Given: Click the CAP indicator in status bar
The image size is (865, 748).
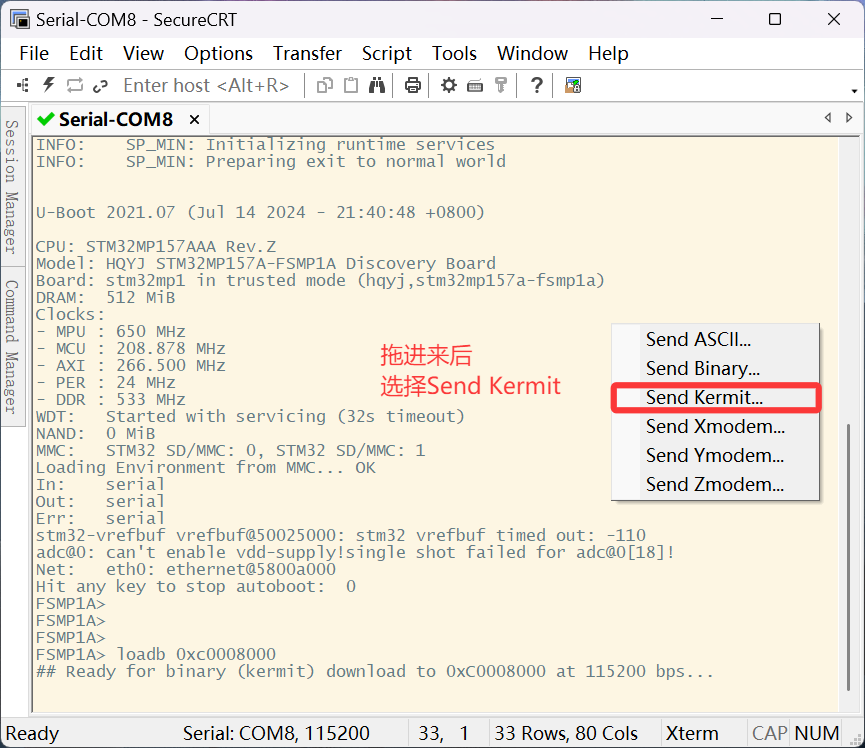Looking at the screenshot, I should tap(769, 733).
